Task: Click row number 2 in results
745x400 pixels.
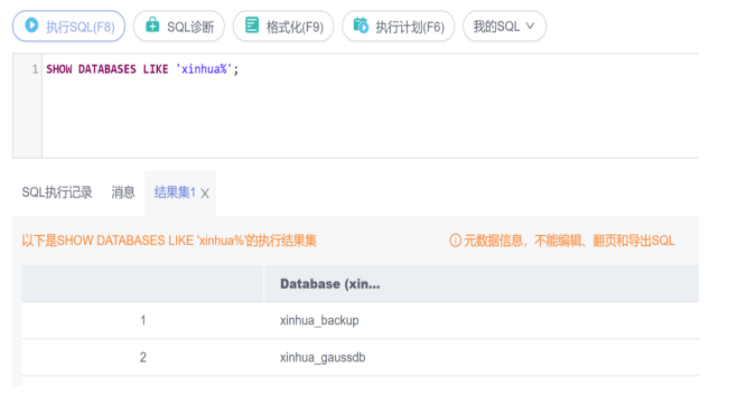Action: pos(143,357)
